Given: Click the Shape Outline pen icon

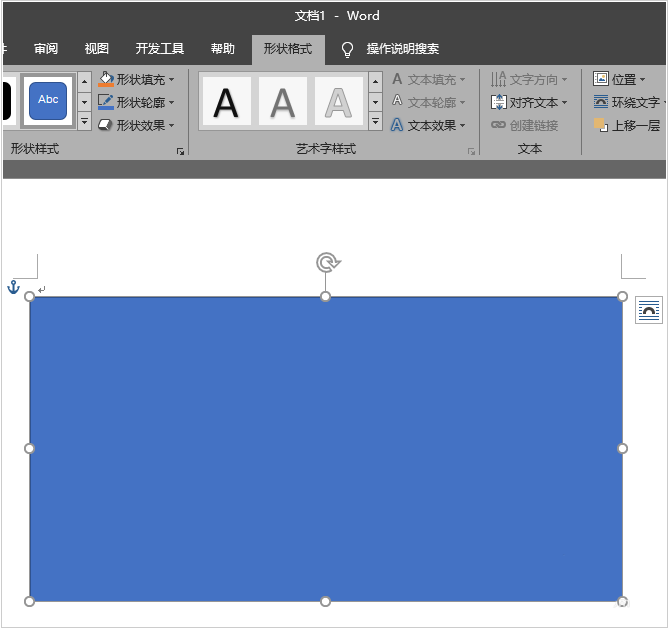Looking at the screenshot, I should pyautogui.click(x=106, y=102).
